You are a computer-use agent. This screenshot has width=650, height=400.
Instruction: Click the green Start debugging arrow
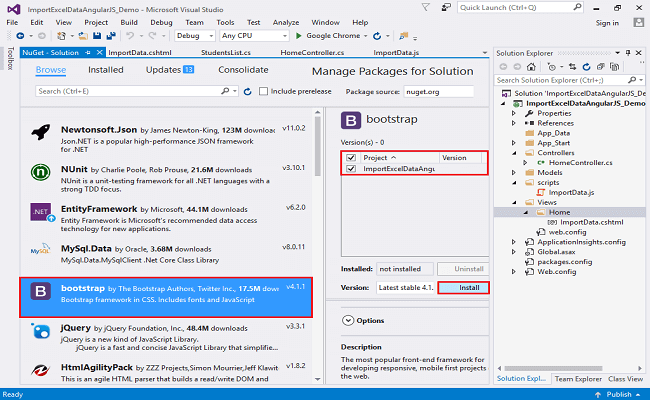pyautogui.click(x=298, y=36)
